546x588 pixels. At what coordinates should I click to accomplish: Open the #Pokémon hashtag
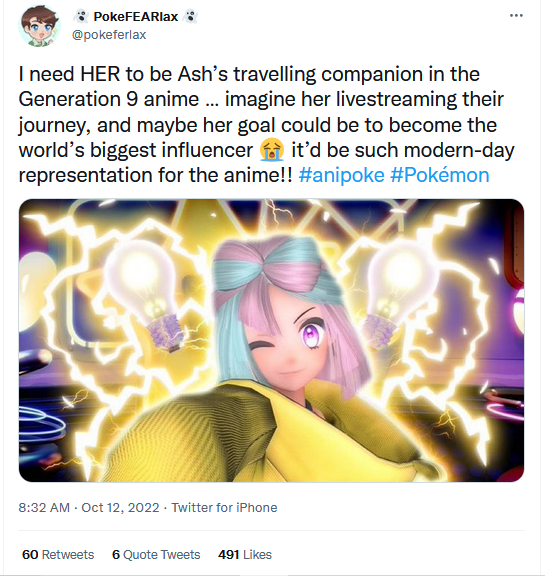click(440, 175)
